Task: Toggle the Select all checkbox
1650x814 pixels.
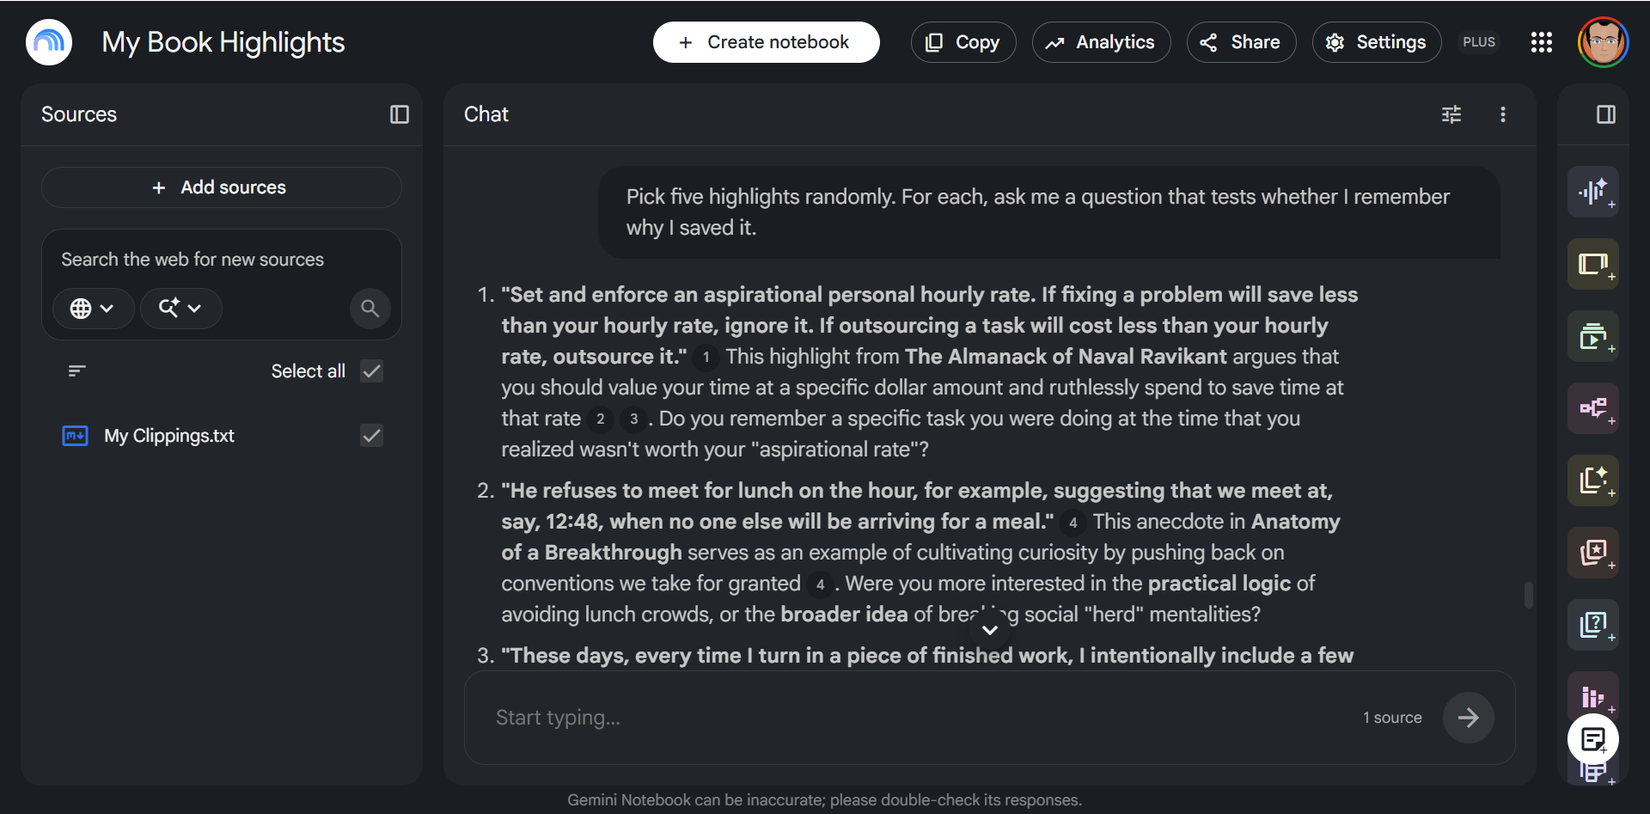Action: click(x=372, y=371)
